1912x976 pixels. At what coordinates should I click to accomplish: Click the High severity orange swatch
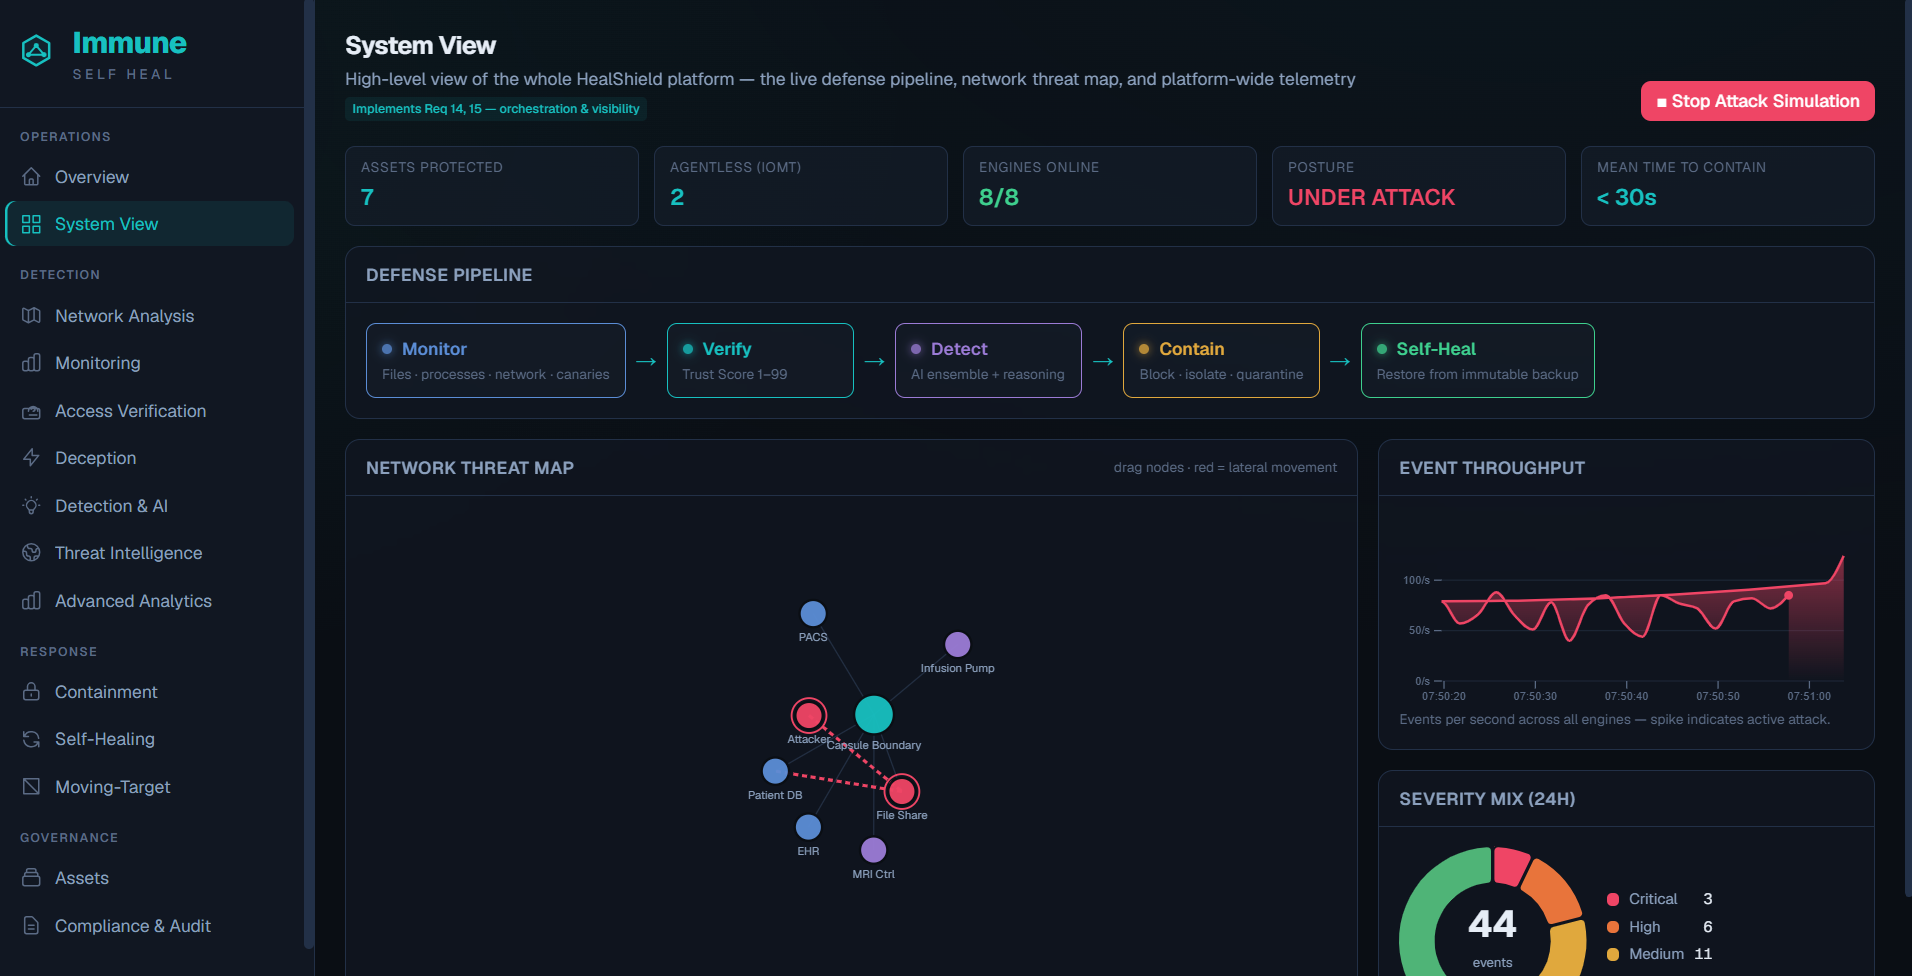pyautogui.click(x=1613, y=927)
